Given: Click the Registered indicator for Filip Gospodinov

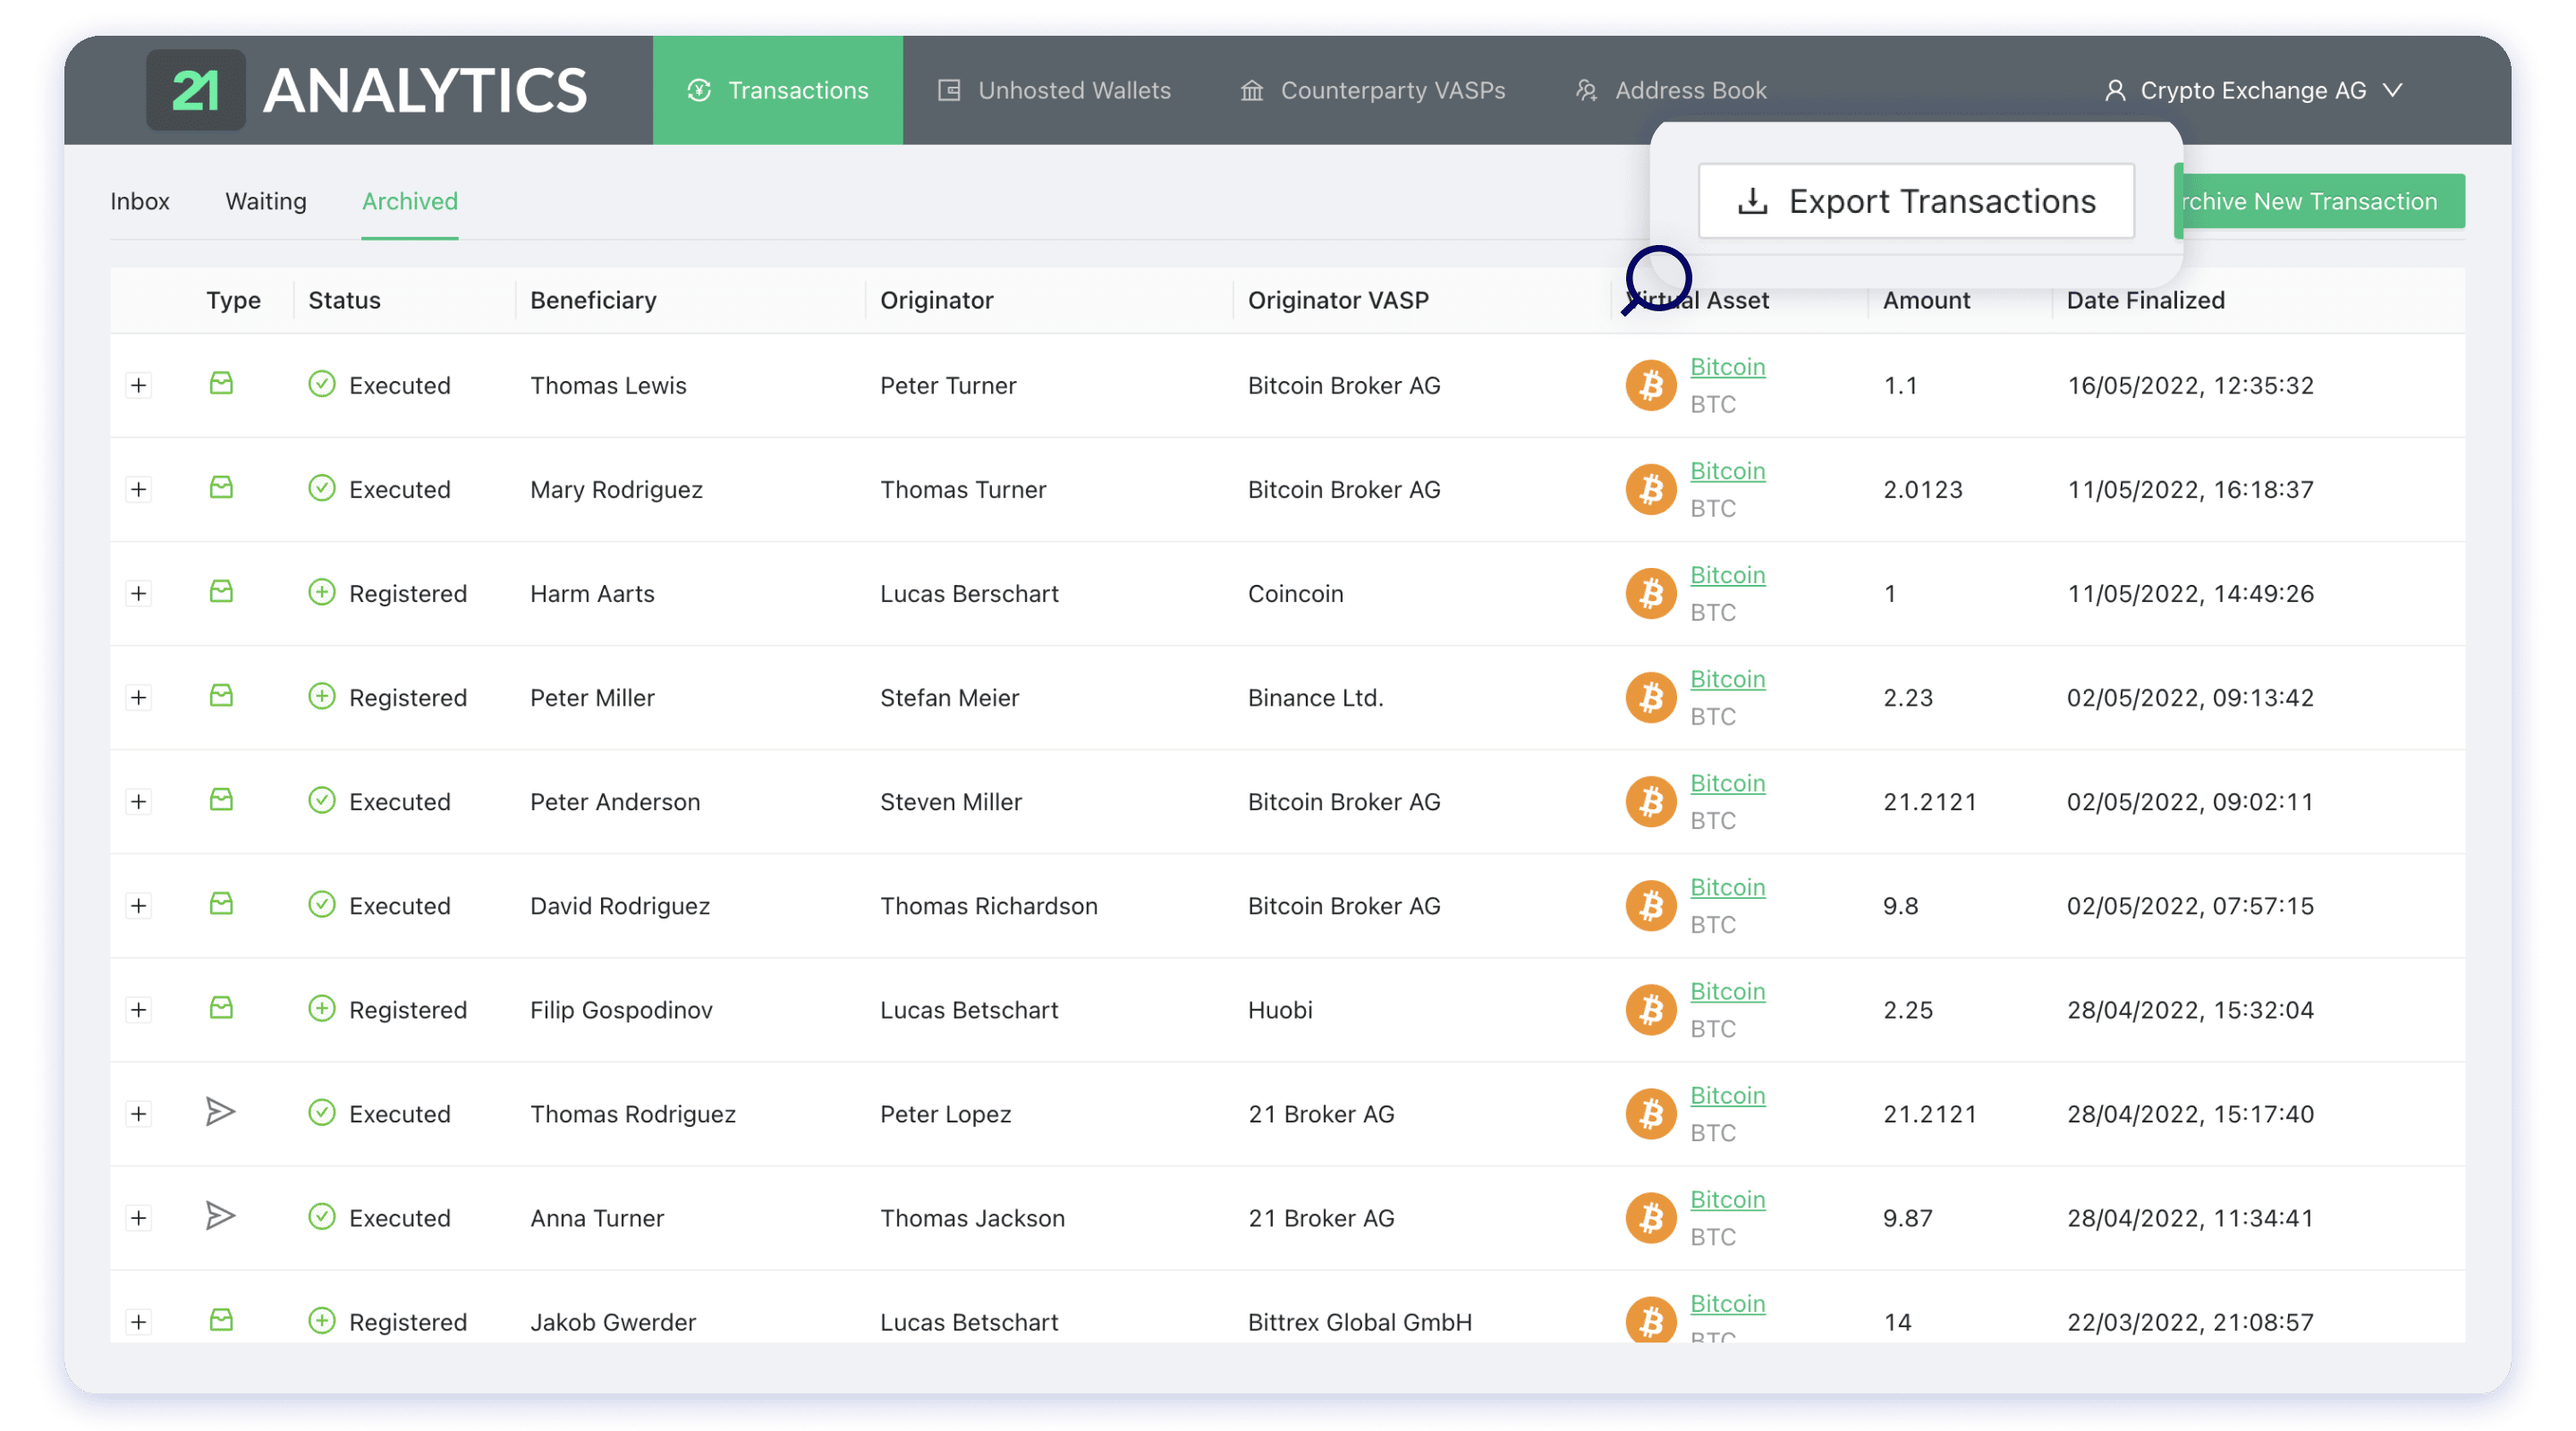Looking at the screenshot, I should click(x=322, y=1009).
